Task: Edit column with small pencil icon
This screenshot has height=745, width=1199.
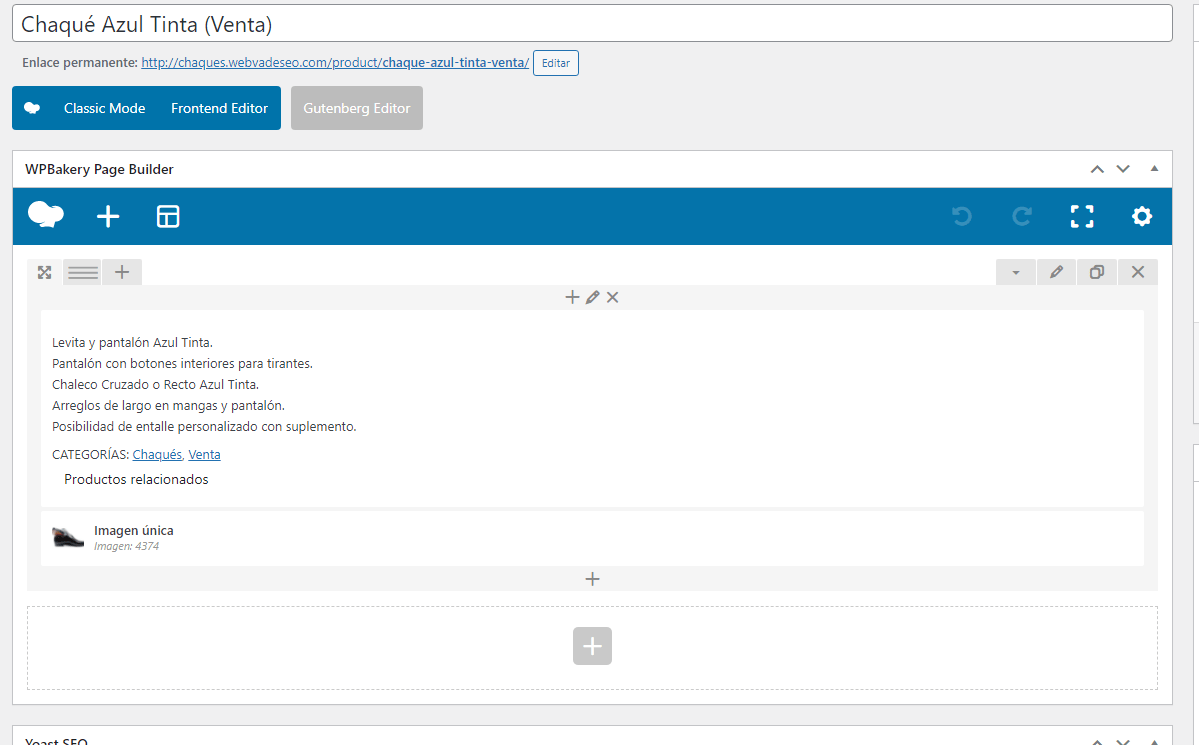Action: [593, 297]
